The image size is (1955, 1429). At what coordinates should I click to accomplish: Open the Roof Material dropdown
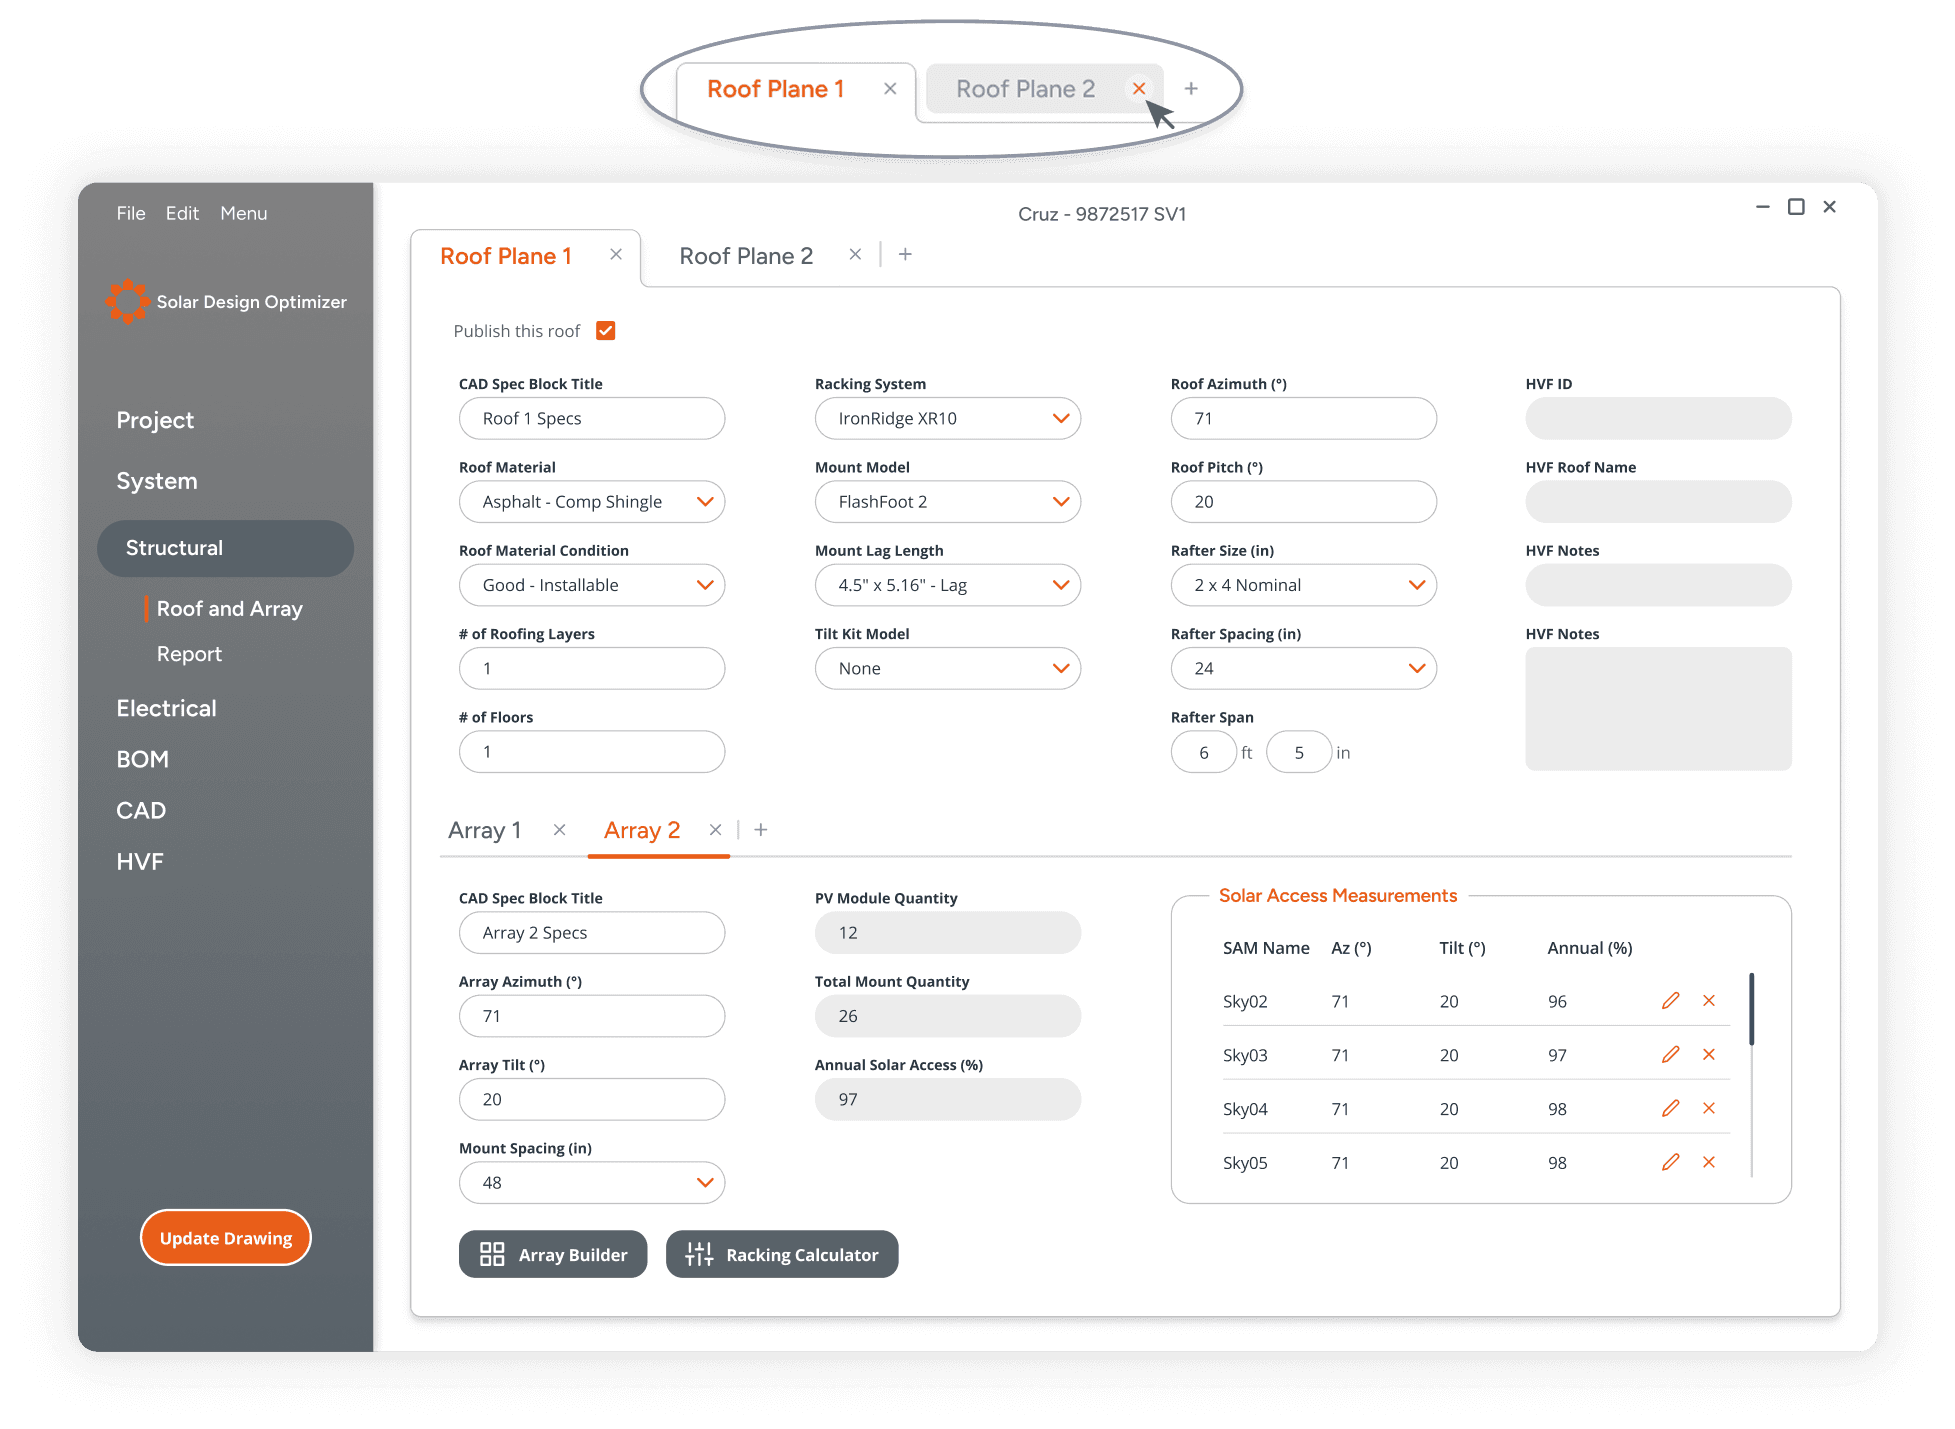[x=705, y=502]
